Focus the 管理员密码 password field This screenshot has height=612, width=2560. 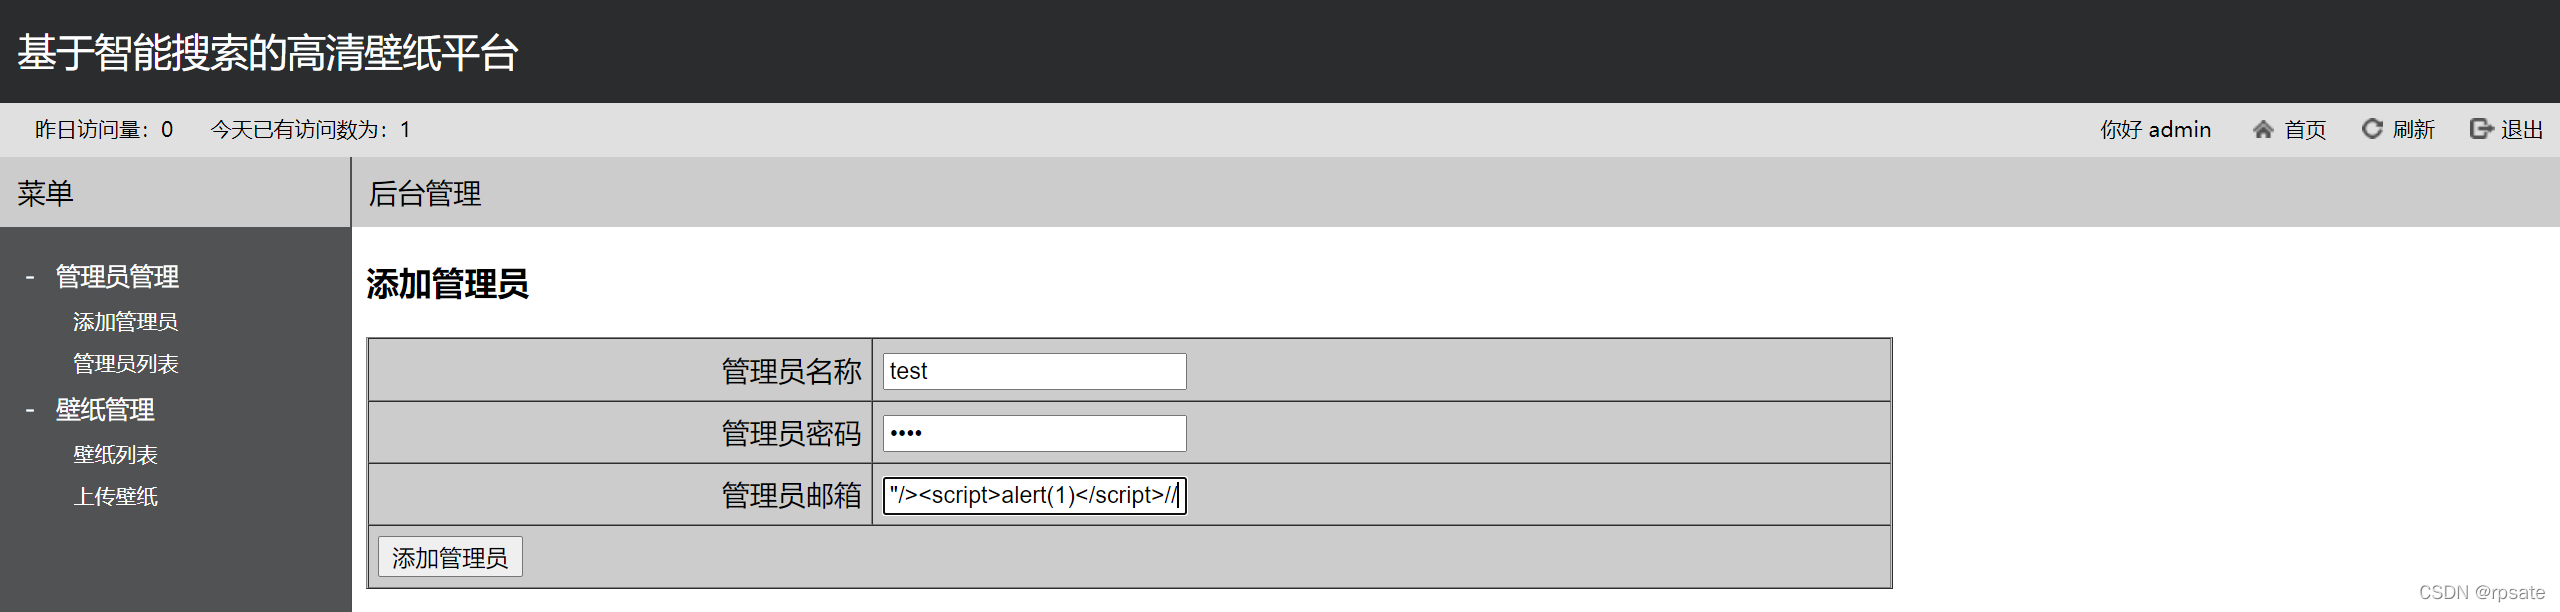tap(1034, 433)
